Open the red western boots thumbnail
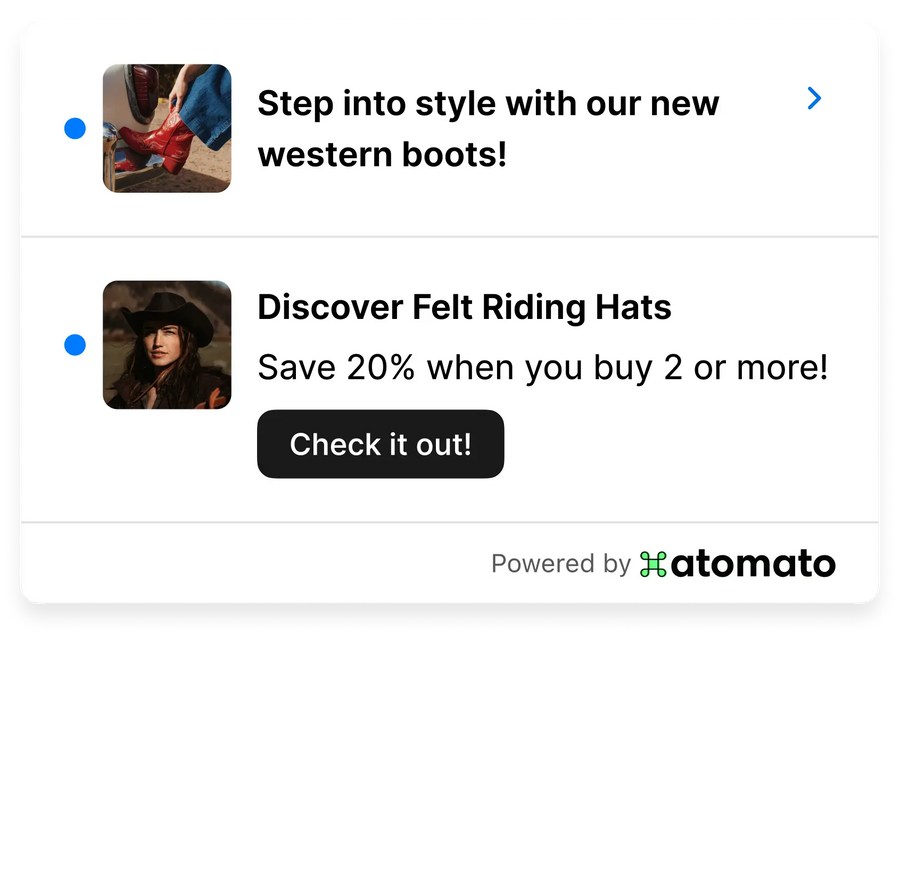This screenshot has width=900, height=886. [167, 128]
